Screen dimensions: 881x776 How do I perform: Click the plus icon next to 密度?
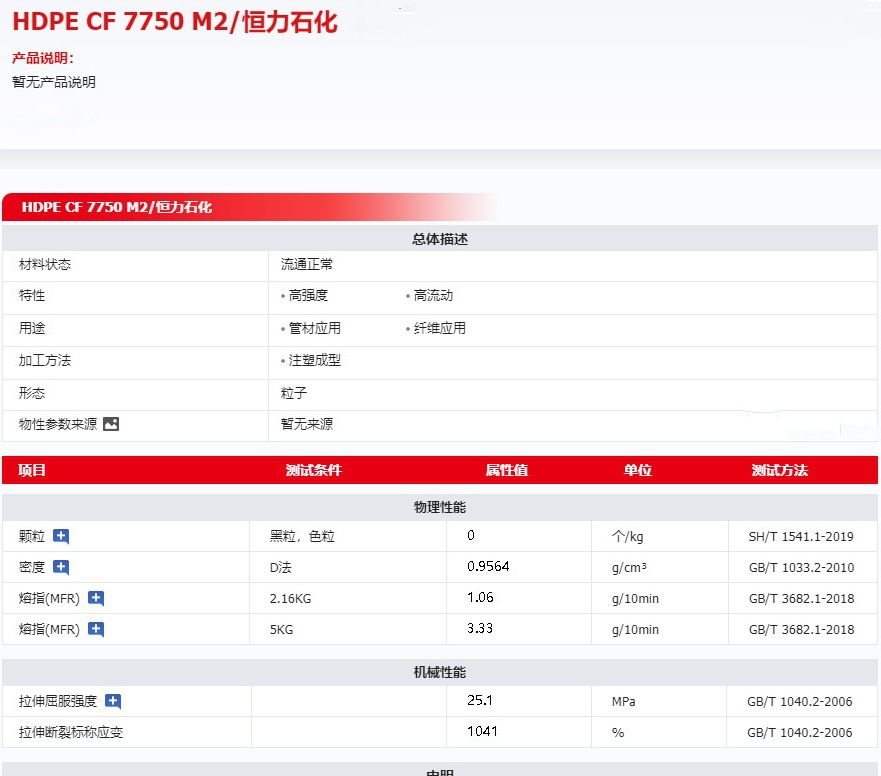point(61,567)
